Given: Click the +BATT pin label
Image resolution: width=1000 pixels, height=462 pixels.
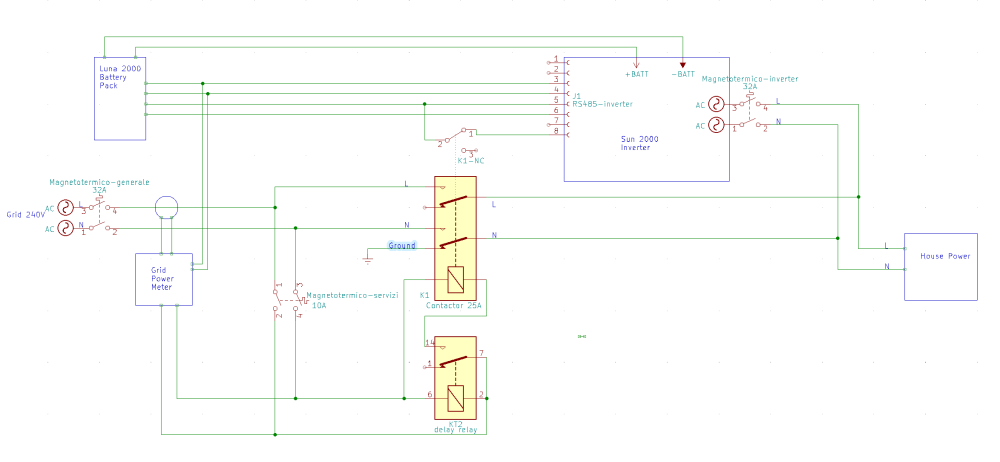Looking at the screenshot, I should [x=636, y=74].
